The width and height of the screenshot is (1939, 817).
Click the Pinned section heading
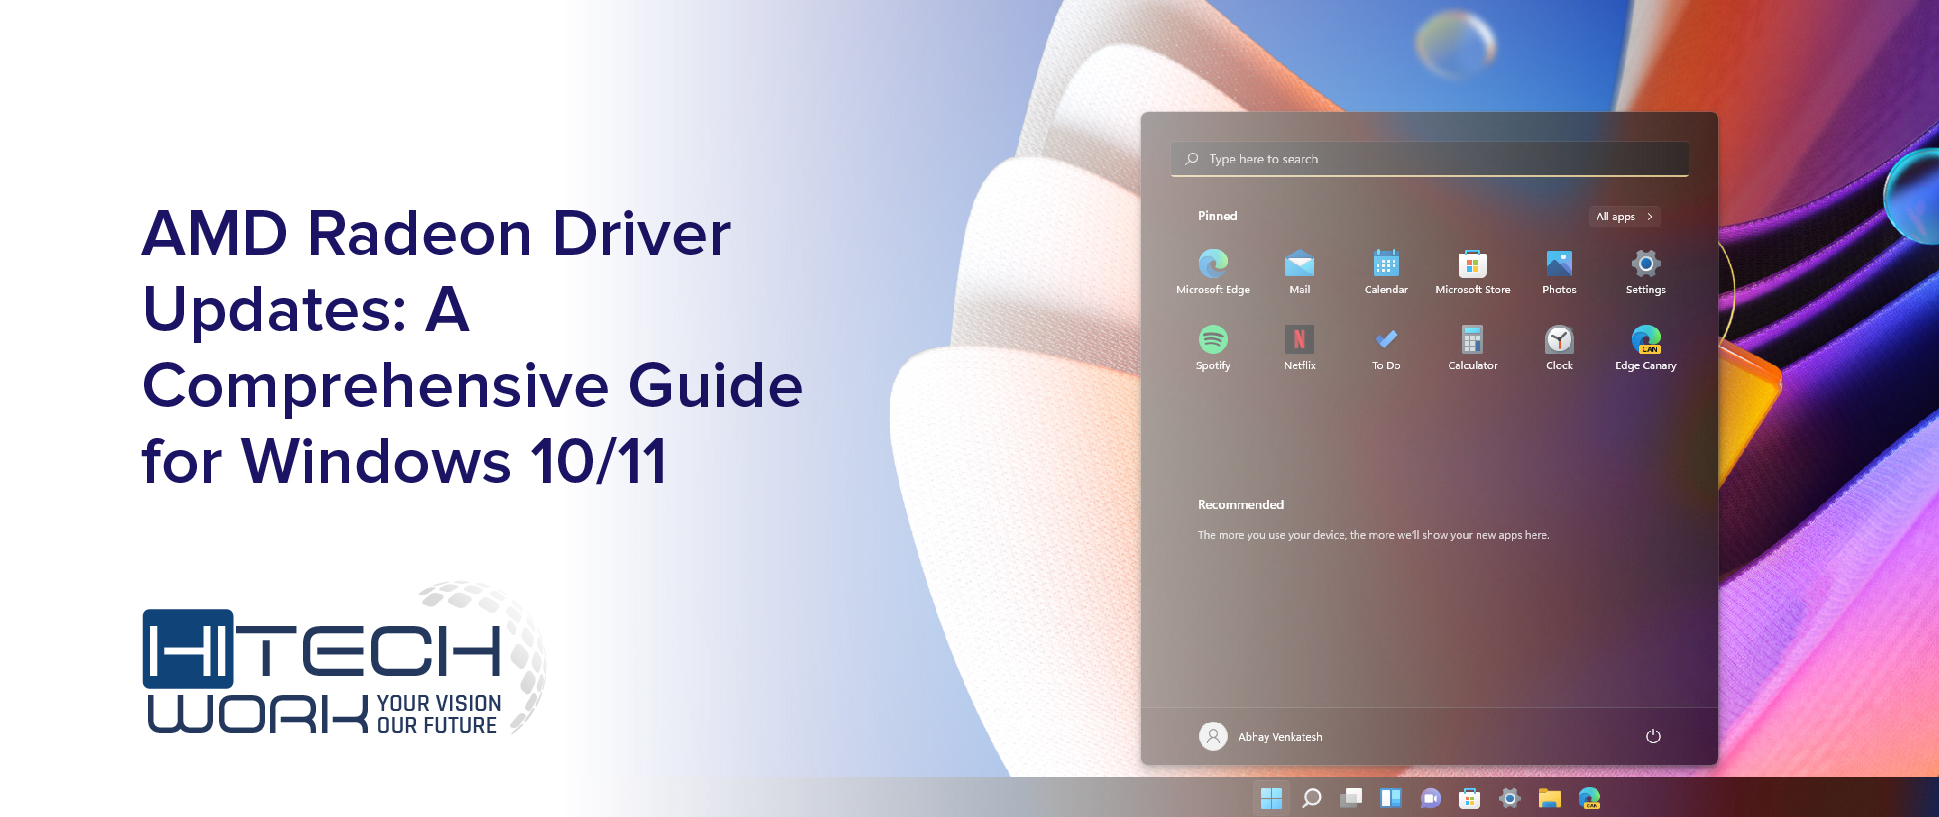(x=1217, y=216)
